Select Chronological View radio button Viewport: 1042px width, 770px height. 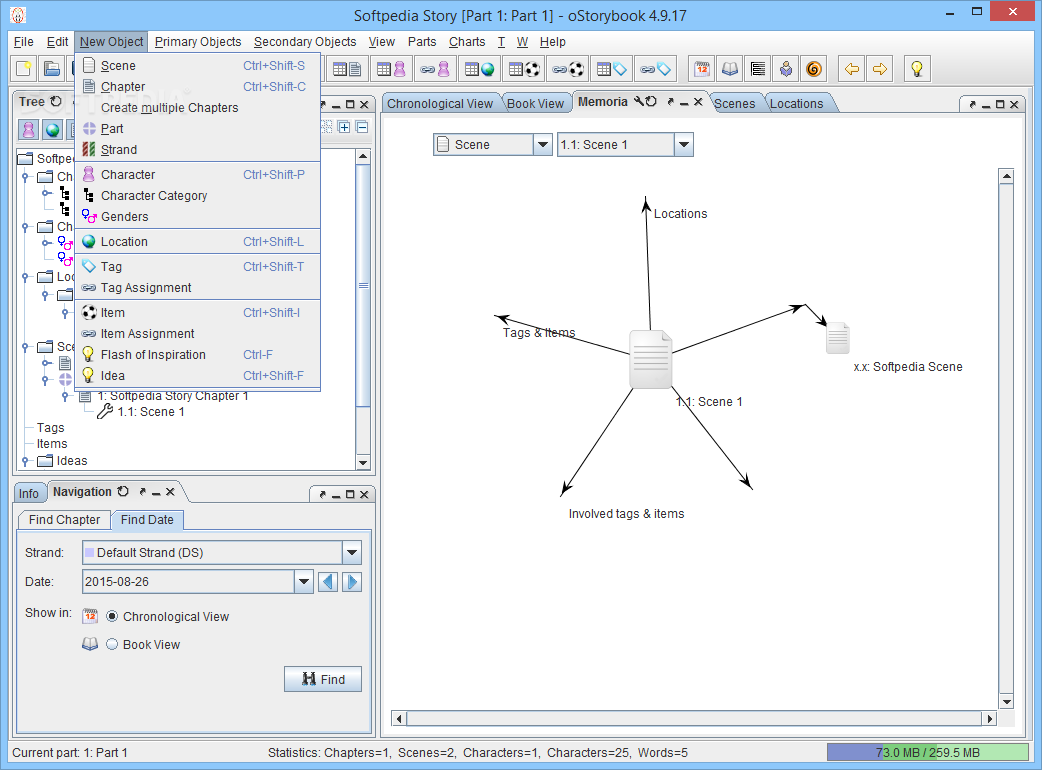click(x=112, y=617)
